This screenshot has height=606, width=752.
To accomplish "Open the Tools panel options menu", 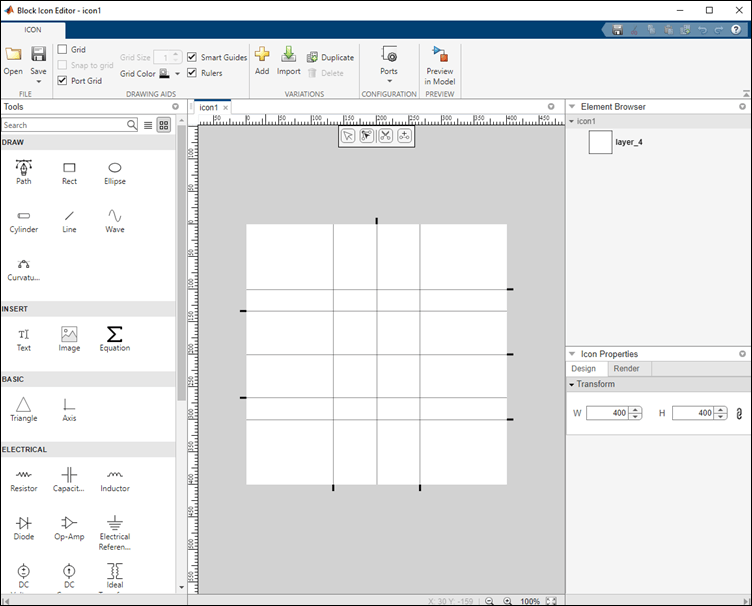I will 176,106.
